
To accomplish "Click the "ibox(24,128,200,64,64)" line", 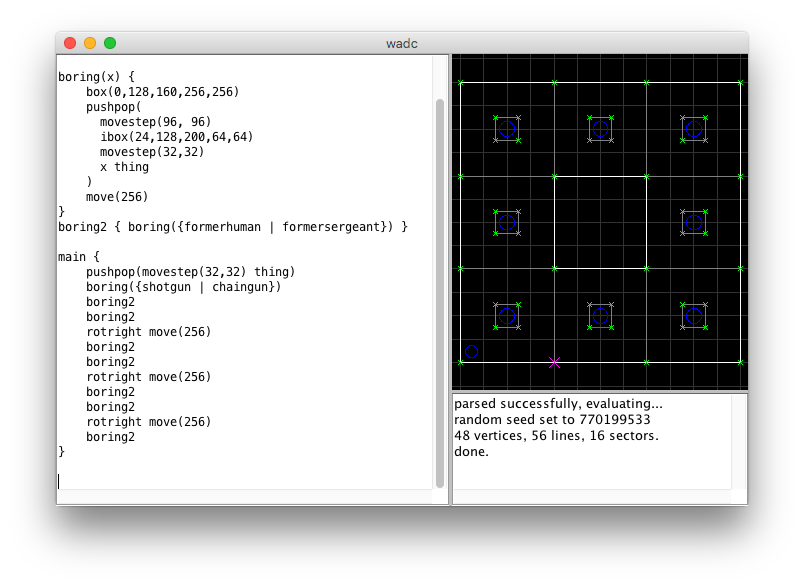I will (x=176, y=137).
